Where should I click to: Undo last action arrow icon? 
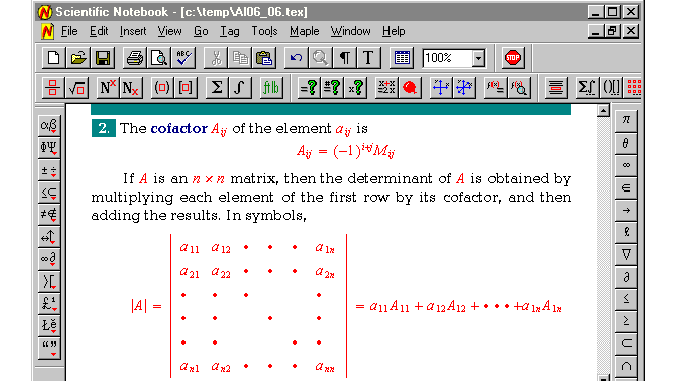(x=296, y=58)
